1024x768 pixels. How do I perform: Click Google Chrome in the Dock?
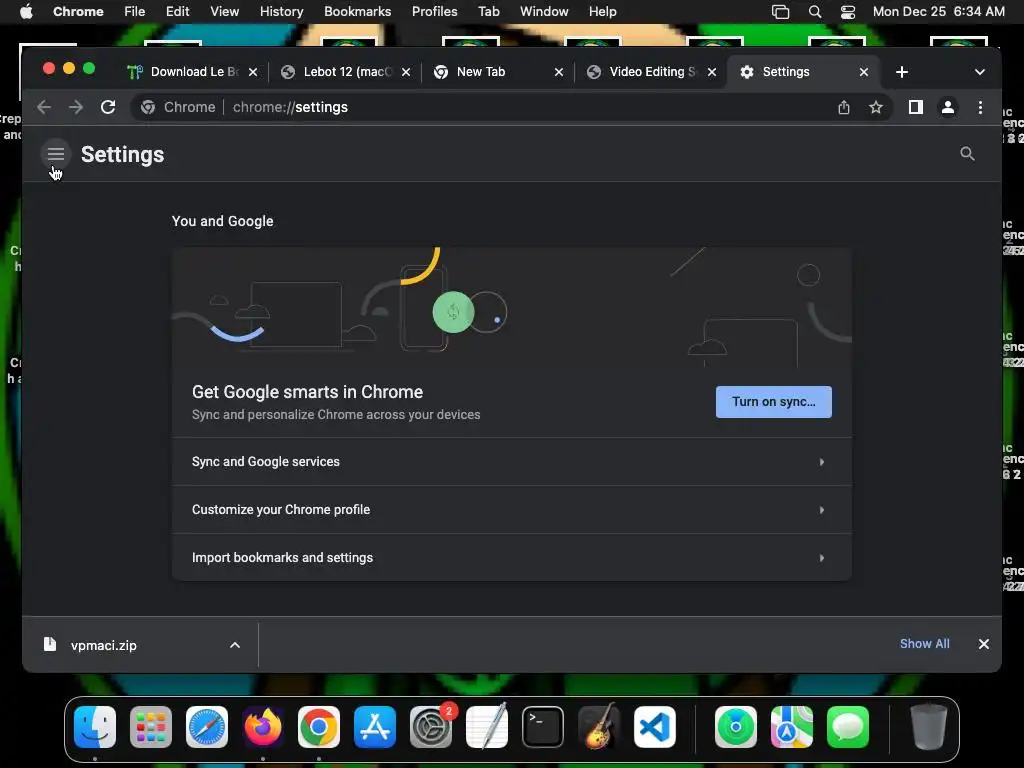(319, 727)
